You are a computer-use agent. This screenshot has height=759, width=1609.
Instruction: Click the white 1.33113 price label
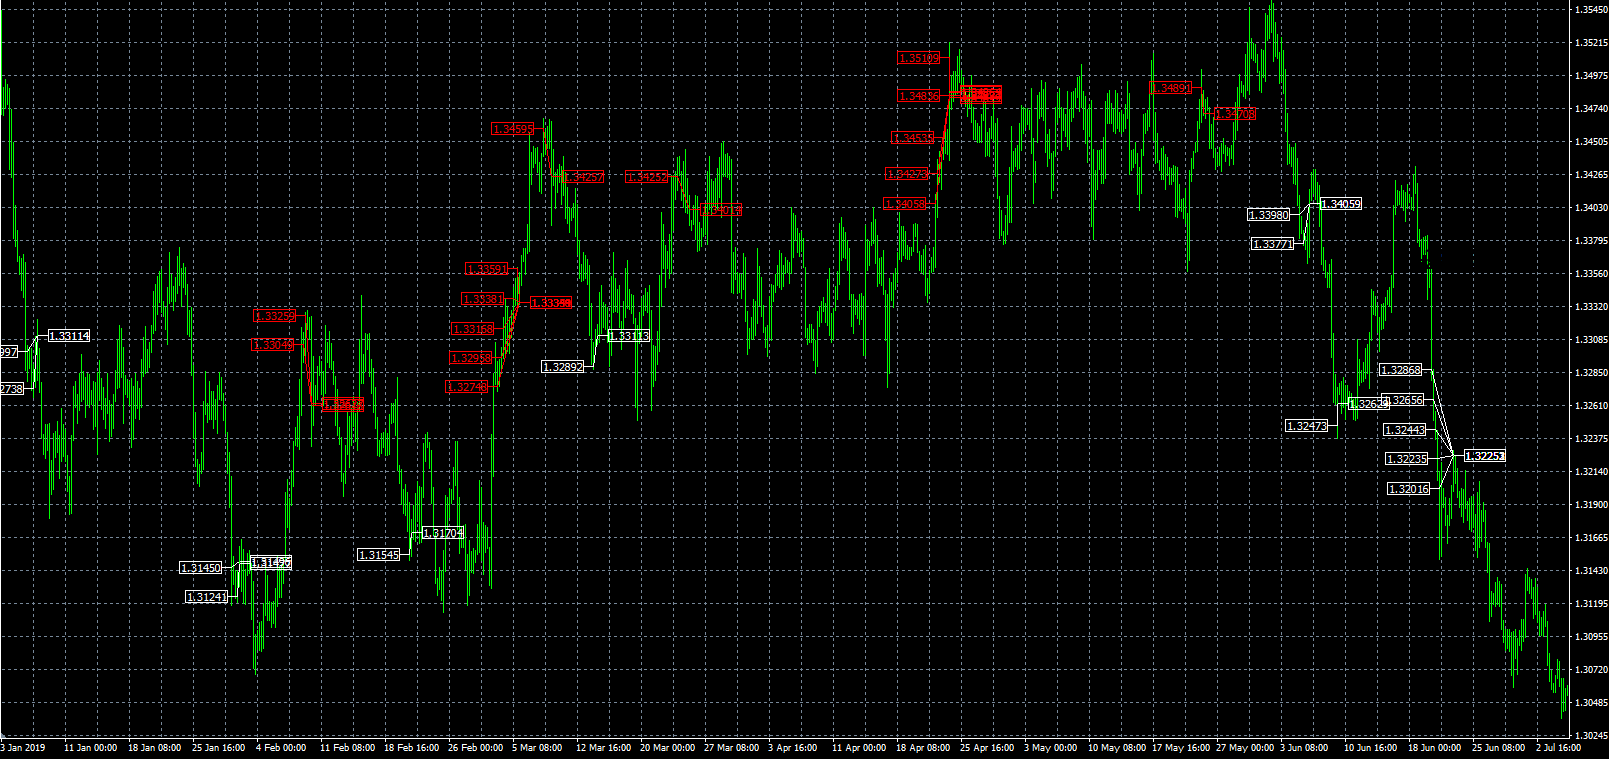(x=629, y=336)
